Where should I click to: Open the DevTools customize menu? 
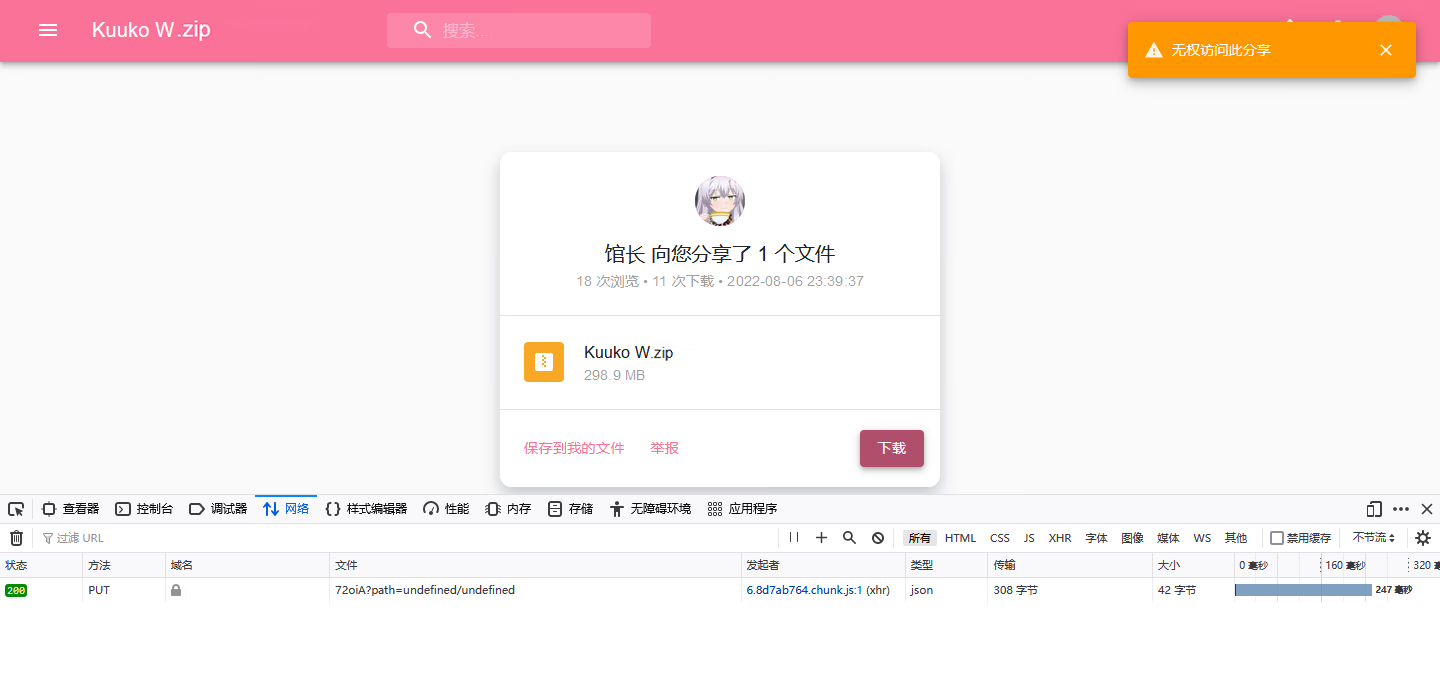click(x=1400, y=509)
